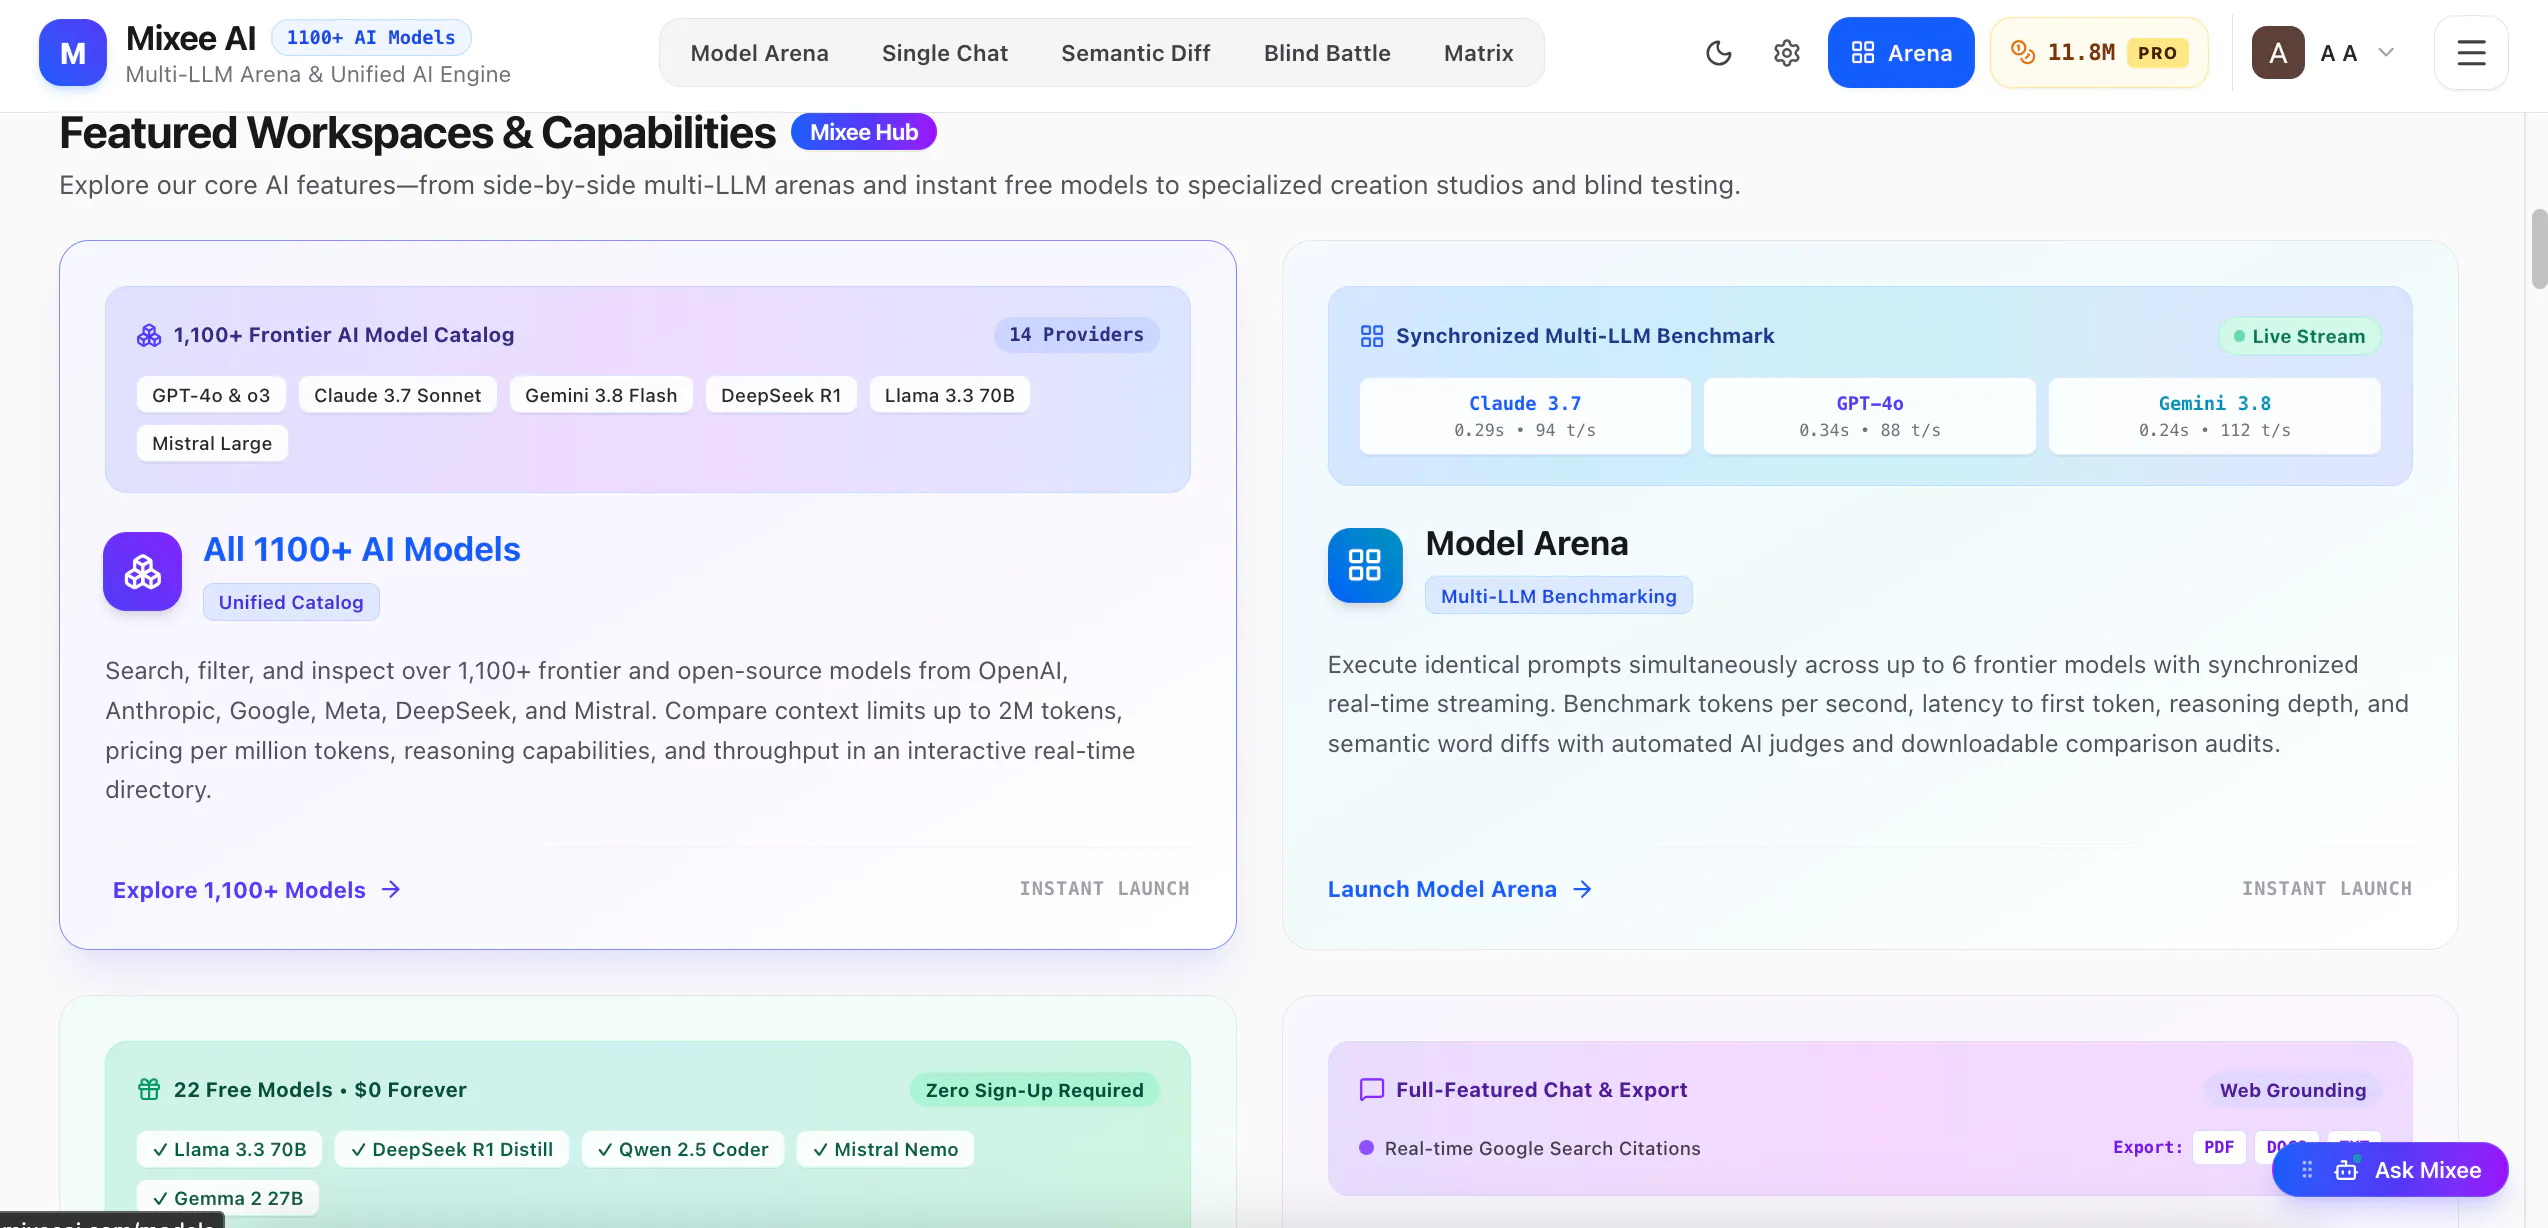Viewport: 2548px width, 1228px height.
Task: Click the cubes icon in the Frontier AI Model Catalog banner
Action: pyautogui.click(x=149, y=335)
